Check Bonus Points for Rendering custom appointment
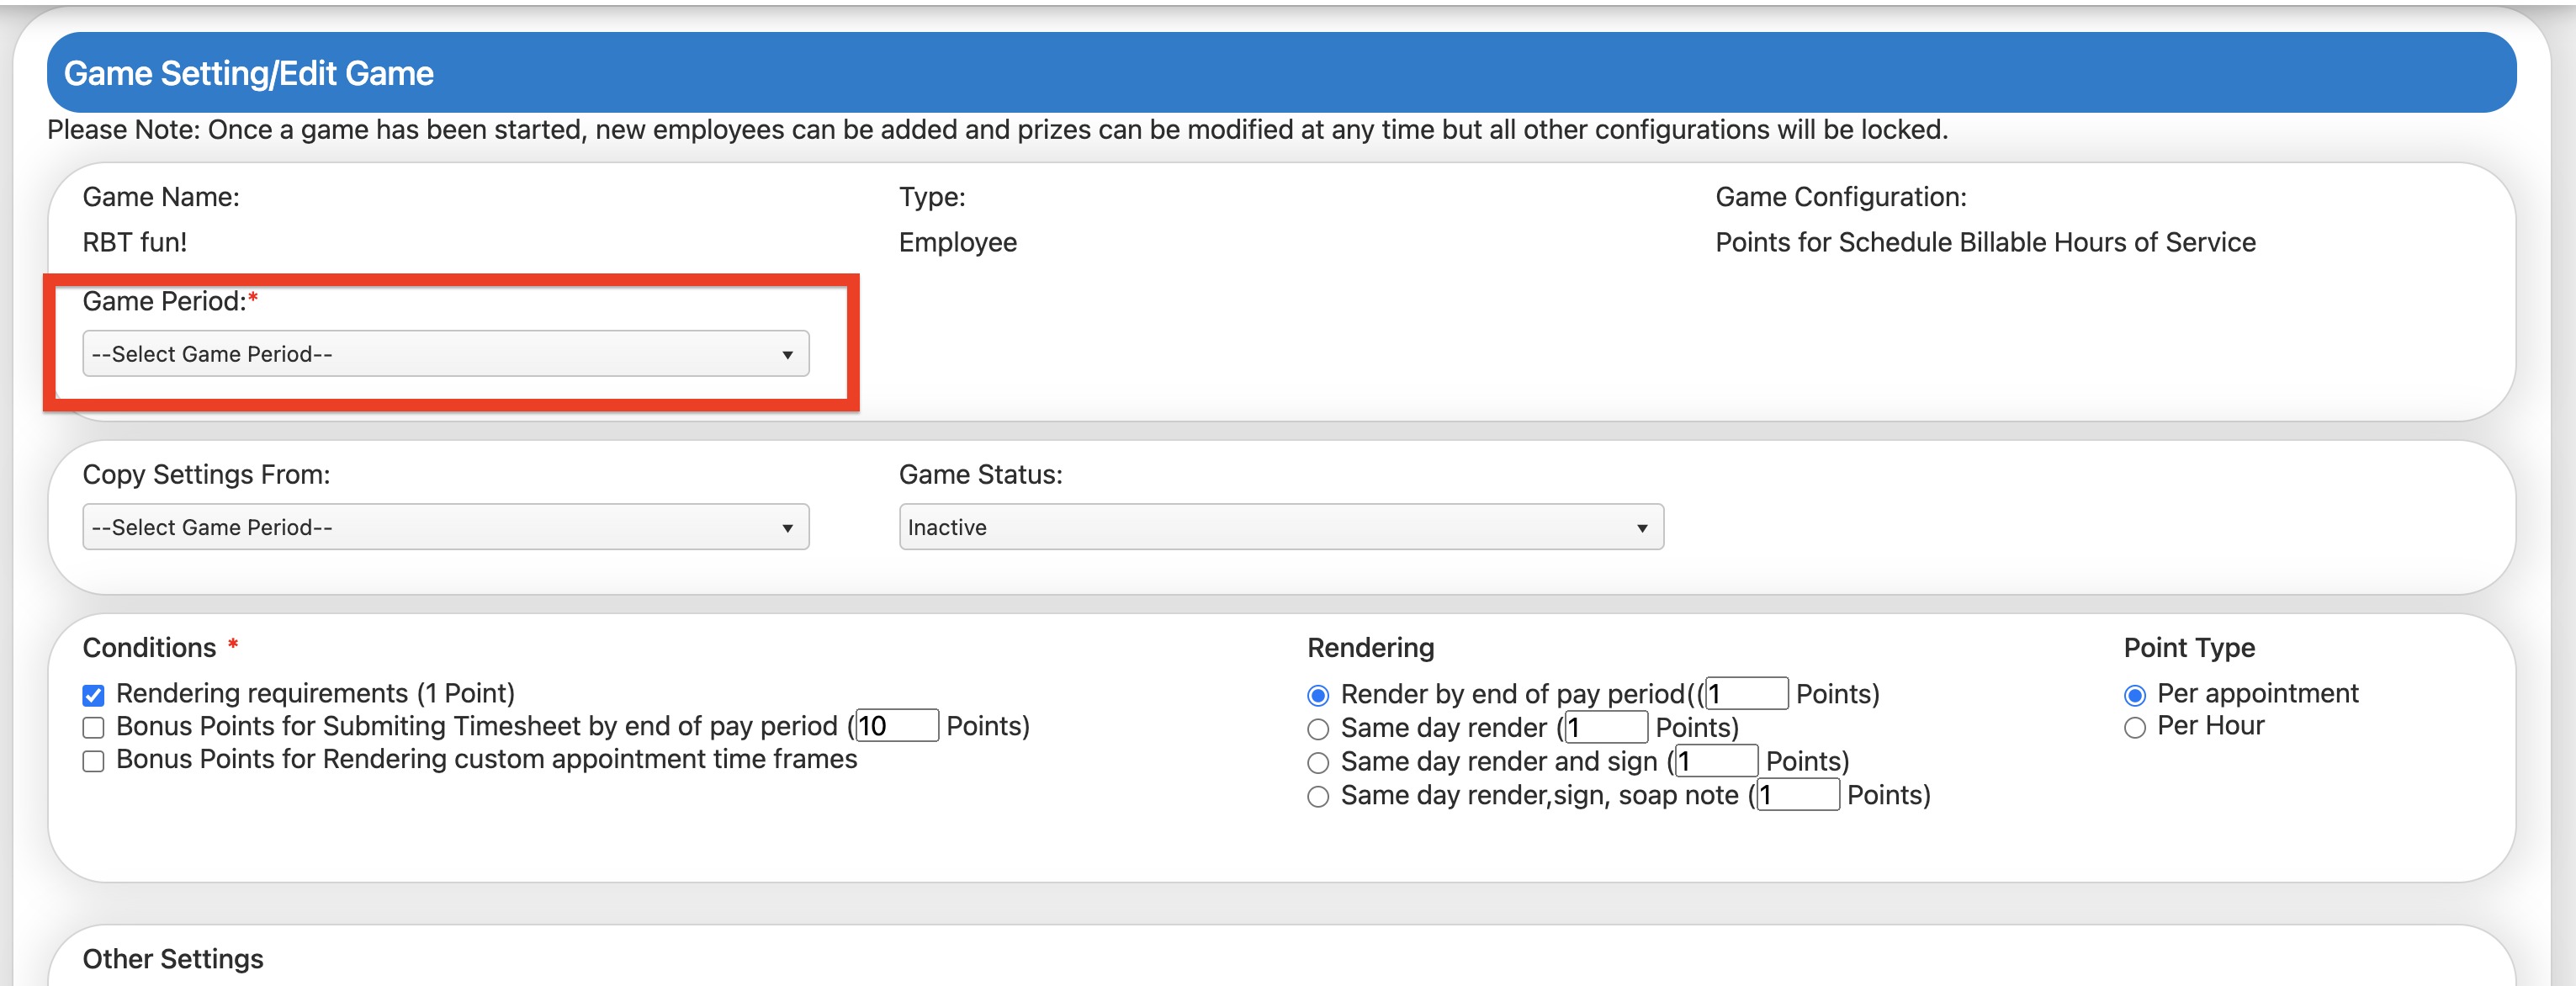2576x986 pixels. click(93, 761)
